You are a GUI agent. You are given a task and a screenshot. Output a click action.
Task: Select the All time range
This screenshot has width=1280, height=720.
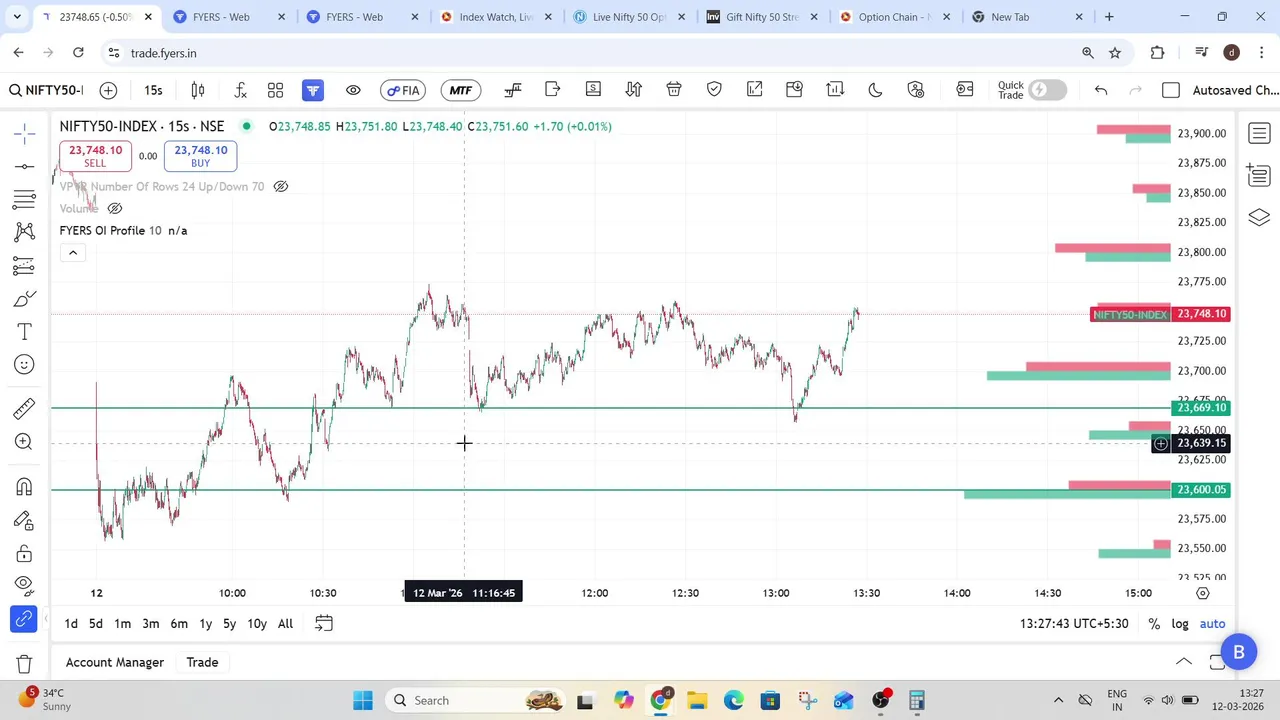click(285, 624)
